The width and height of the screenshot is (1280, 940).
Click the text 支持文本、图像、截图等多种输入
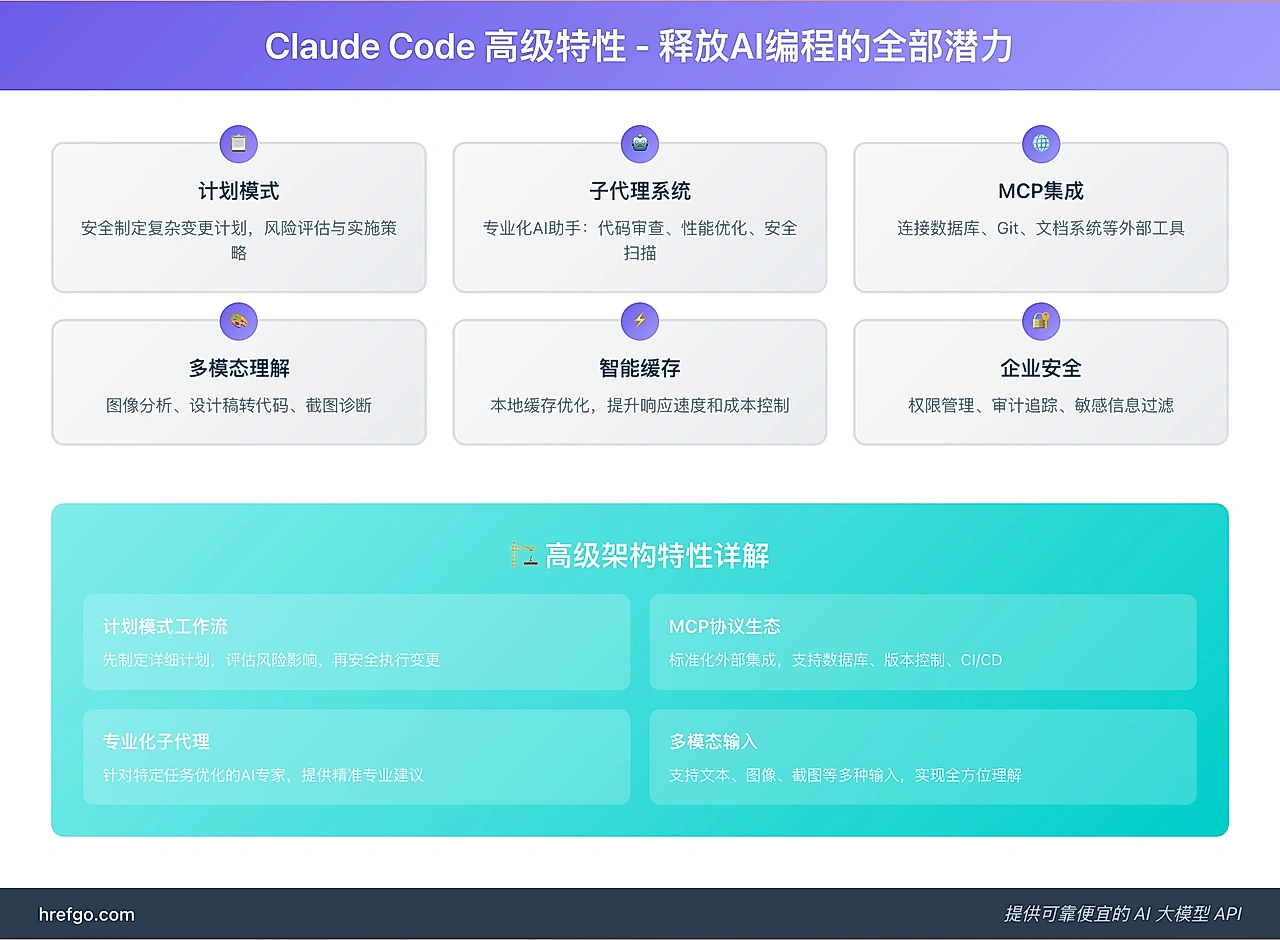pyautogui.click(x=845, y=775)
